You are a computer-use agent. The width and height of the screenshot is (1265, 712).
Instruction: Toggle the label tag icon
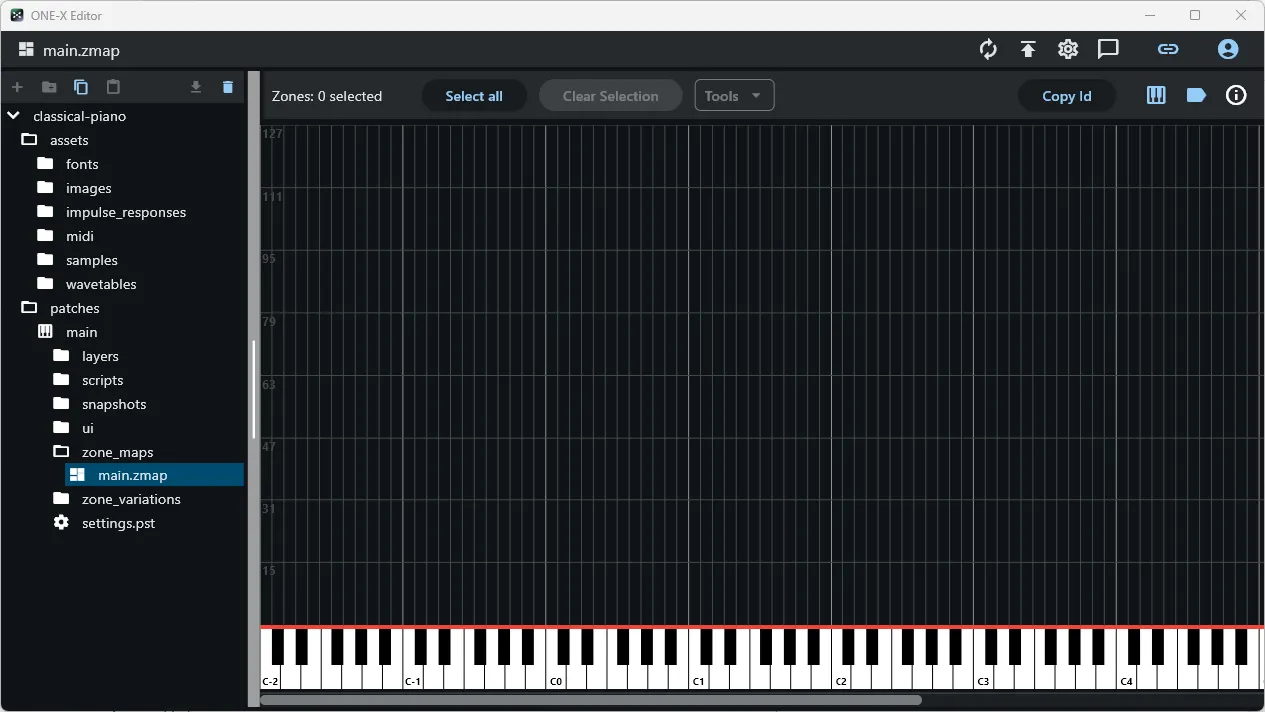[1196, 96]
